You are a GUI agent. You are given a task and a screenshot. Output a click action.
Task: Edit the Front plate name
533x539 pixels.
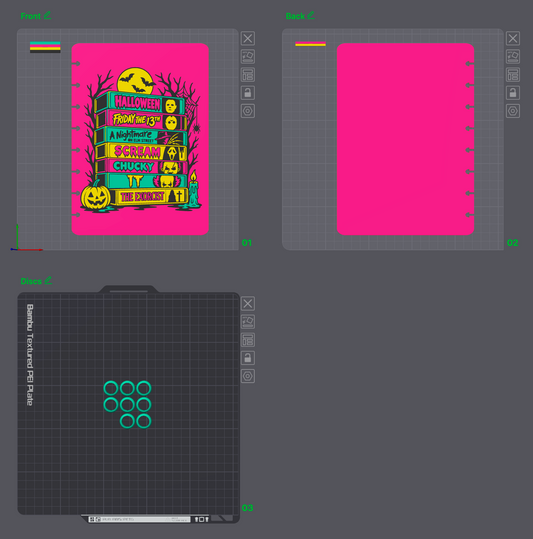[48, 15]
